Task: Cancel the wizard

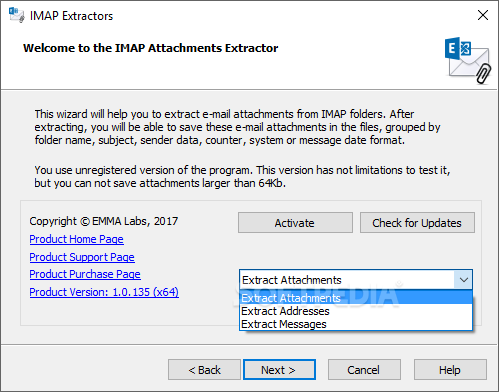Action: [364, 370]
